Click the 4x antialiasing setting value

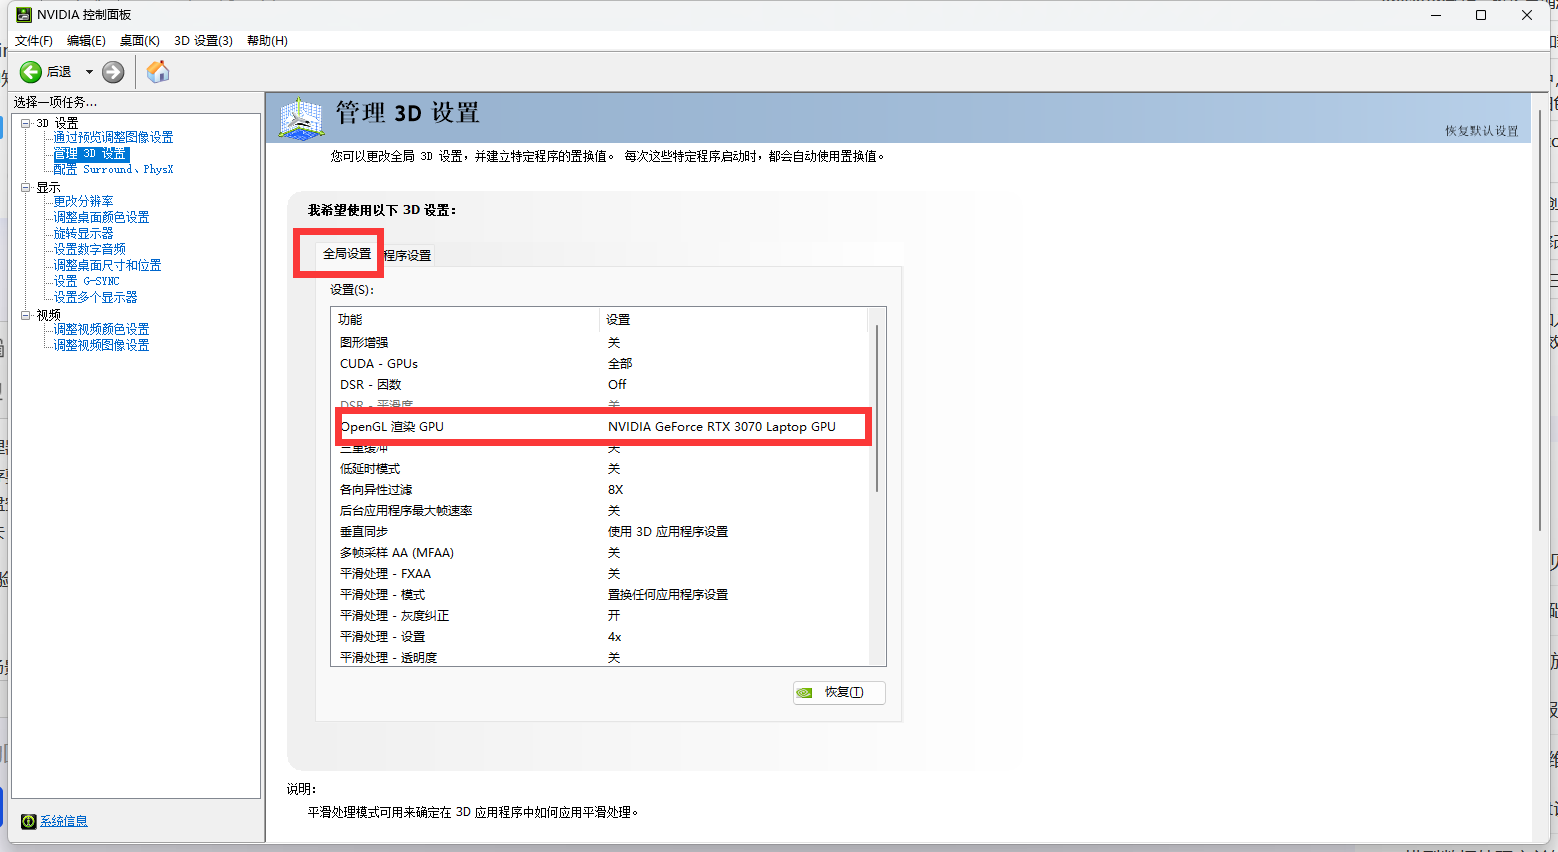click(x=615, y=637)
